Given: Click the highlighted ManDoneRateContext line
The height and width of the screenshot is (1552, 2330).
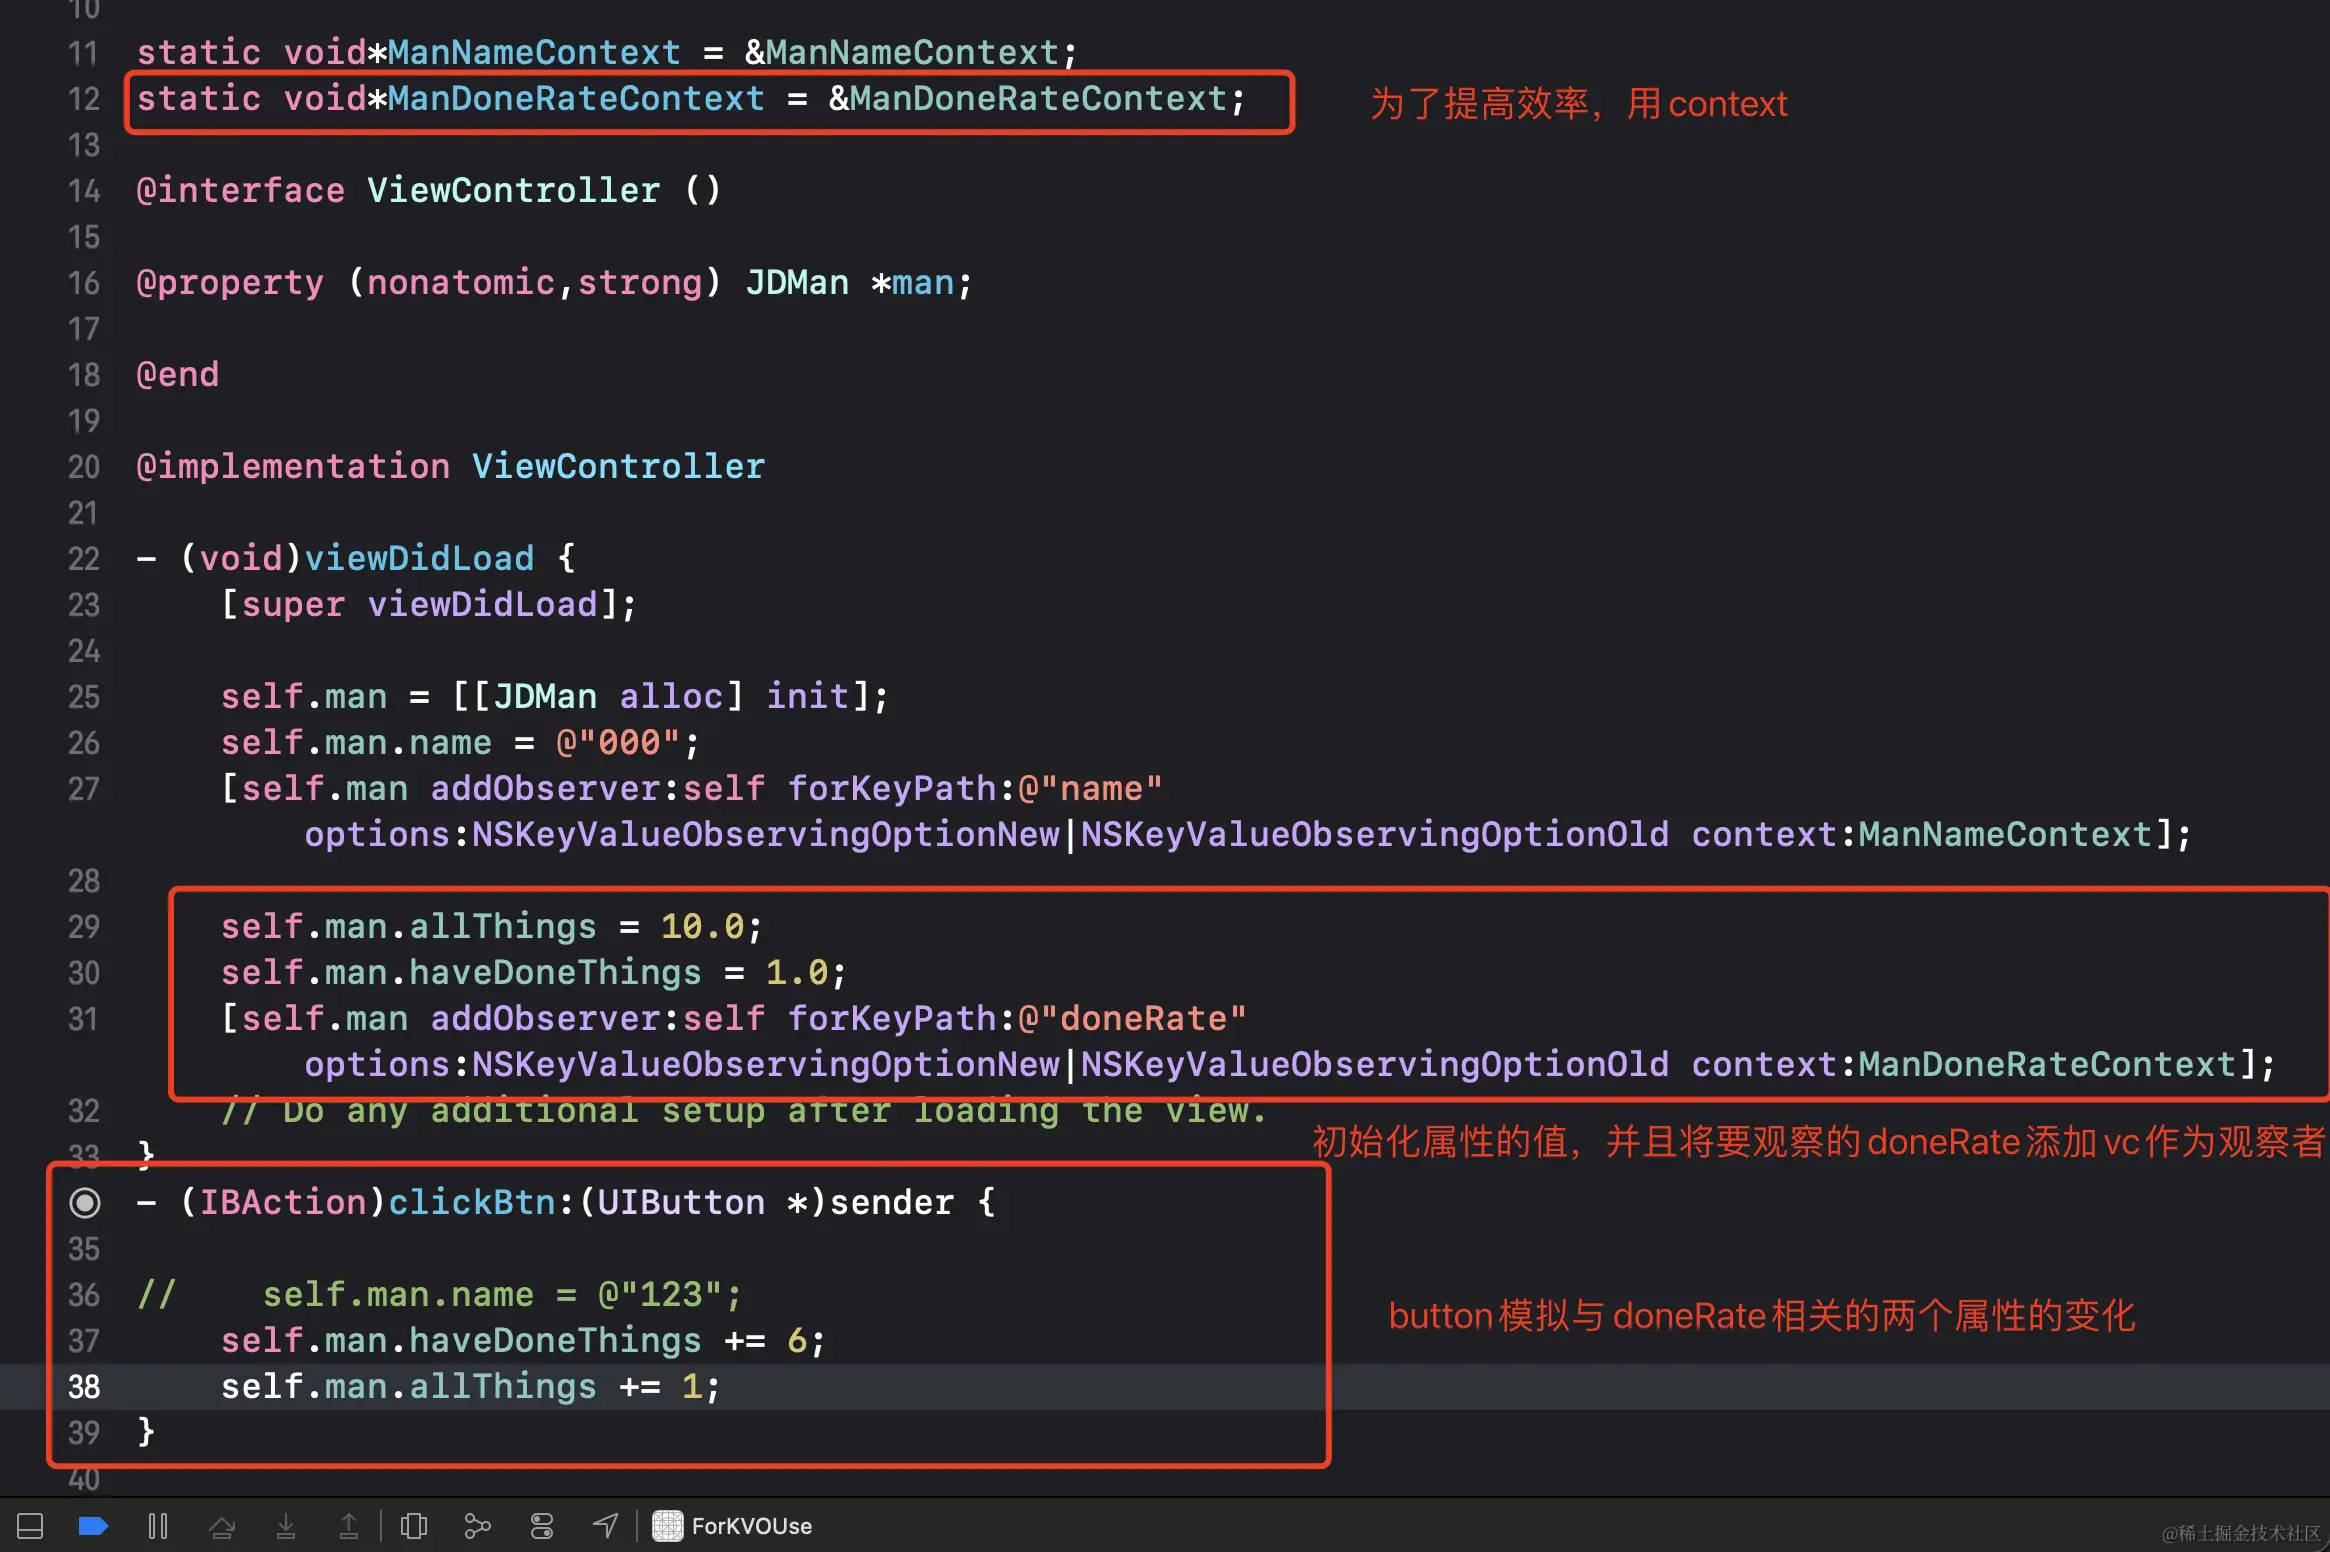Looking at the screenshot, I should point(690,98).
